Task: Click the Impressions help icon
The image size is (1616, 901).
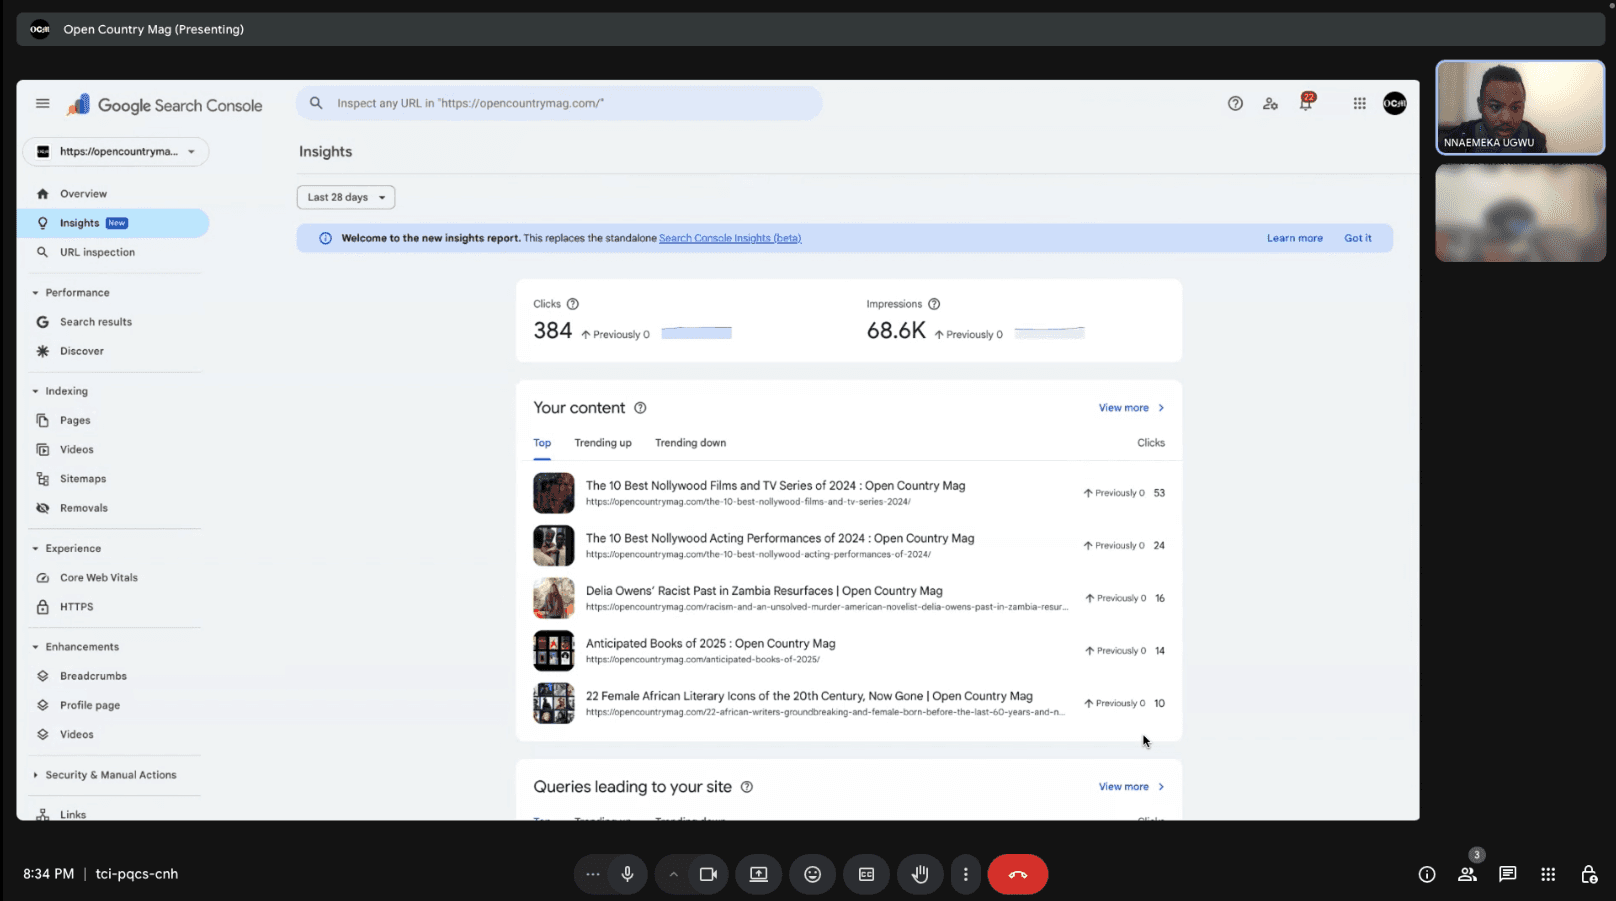Action: point(934,304)
